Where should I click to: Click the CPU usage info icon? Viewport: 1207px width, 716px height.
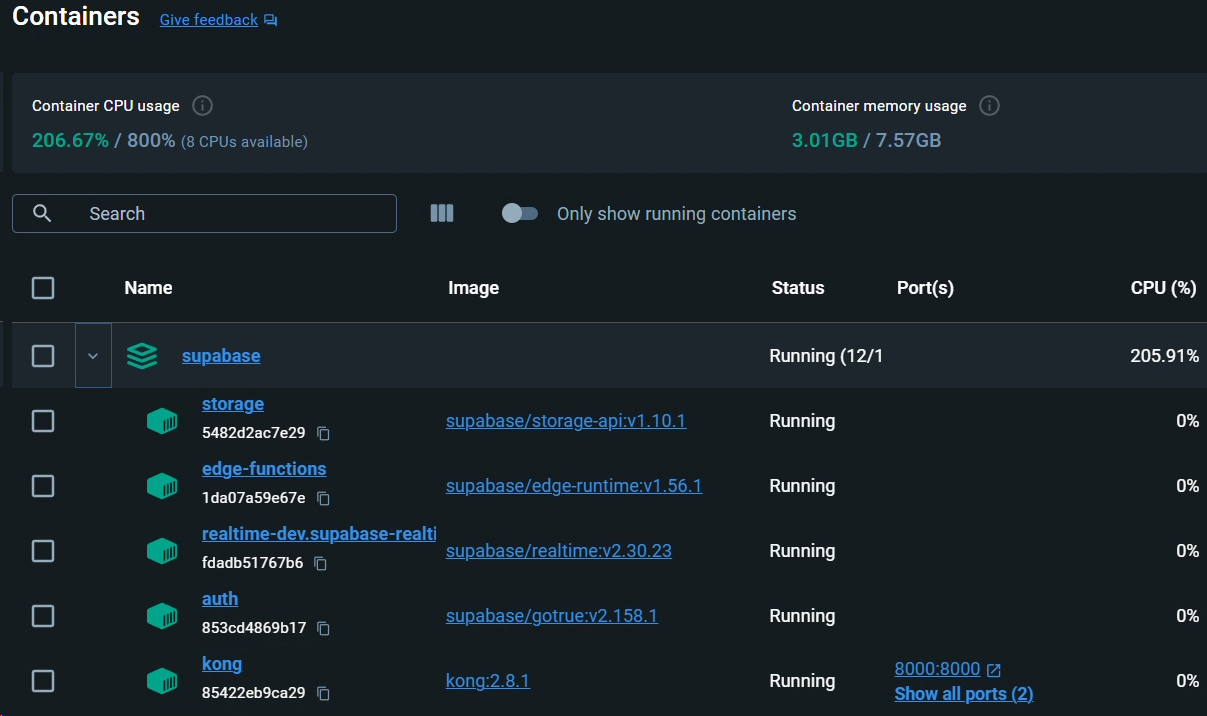(202, 105)
